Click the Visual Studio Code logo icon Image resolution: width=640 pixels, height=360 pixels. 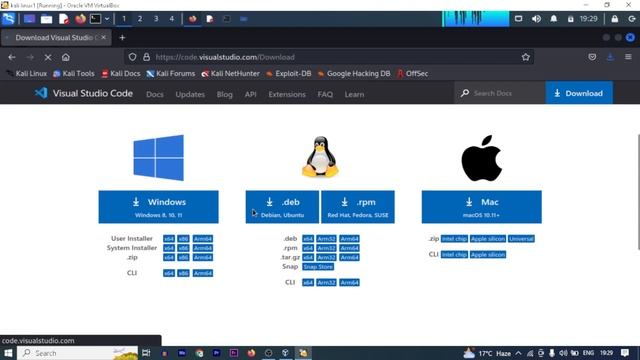pyautogui.click(x=41, y=93)
